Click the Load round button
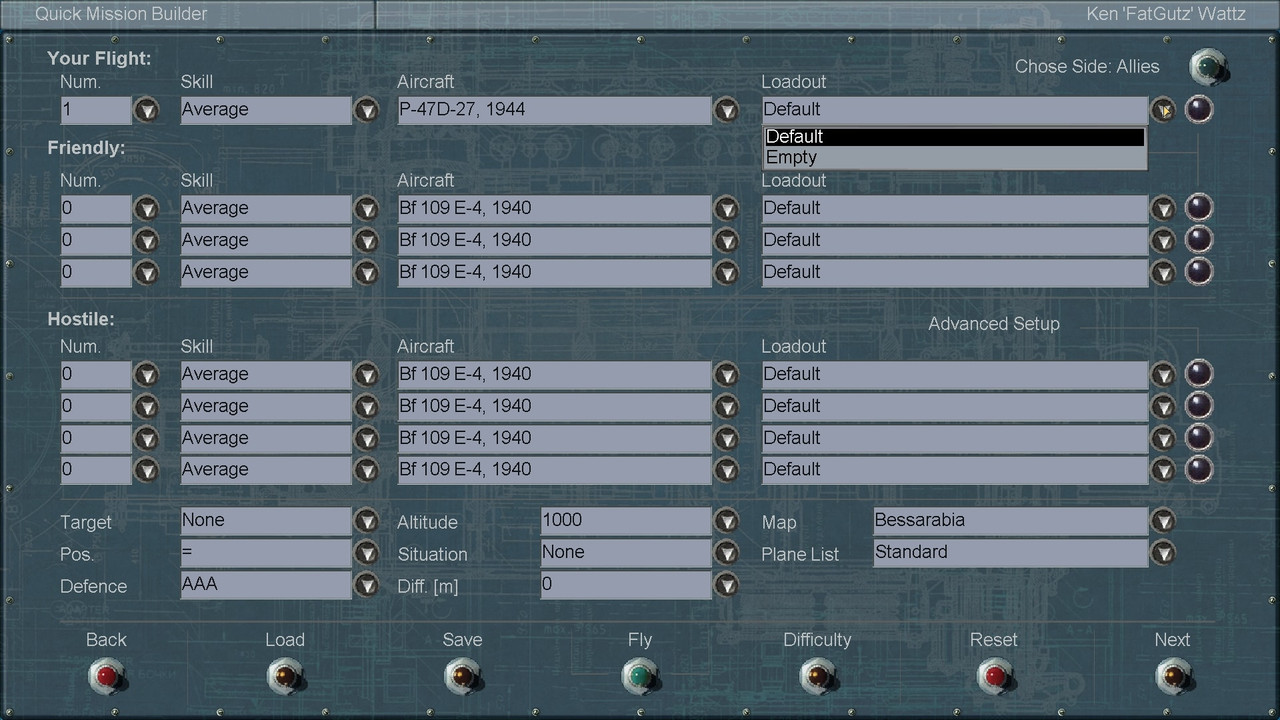The image size is (1280, 720). pos(284,677)
